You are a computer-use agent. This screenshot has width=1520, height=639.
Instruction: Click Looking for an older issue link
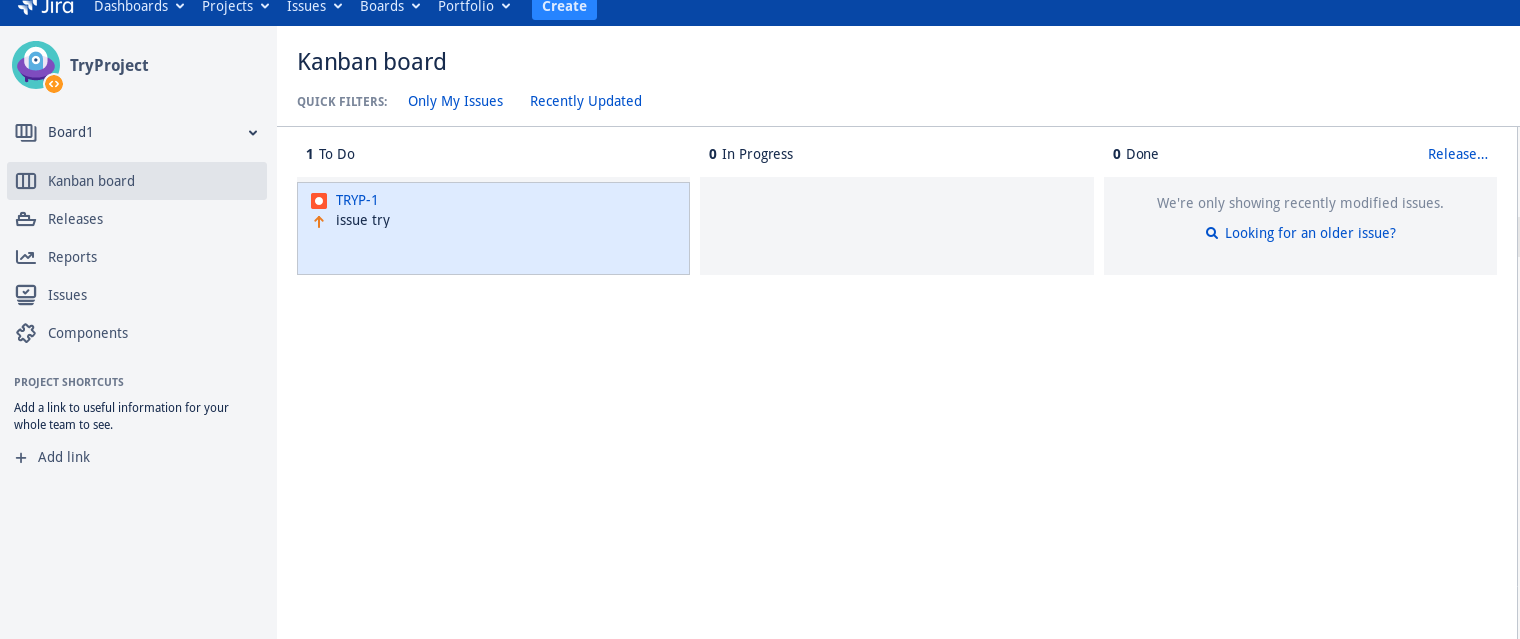1310,233
